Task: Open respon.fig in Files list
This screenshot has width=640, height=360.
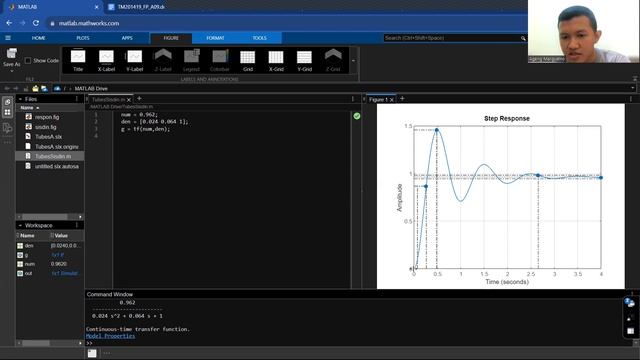Action: 47,117
